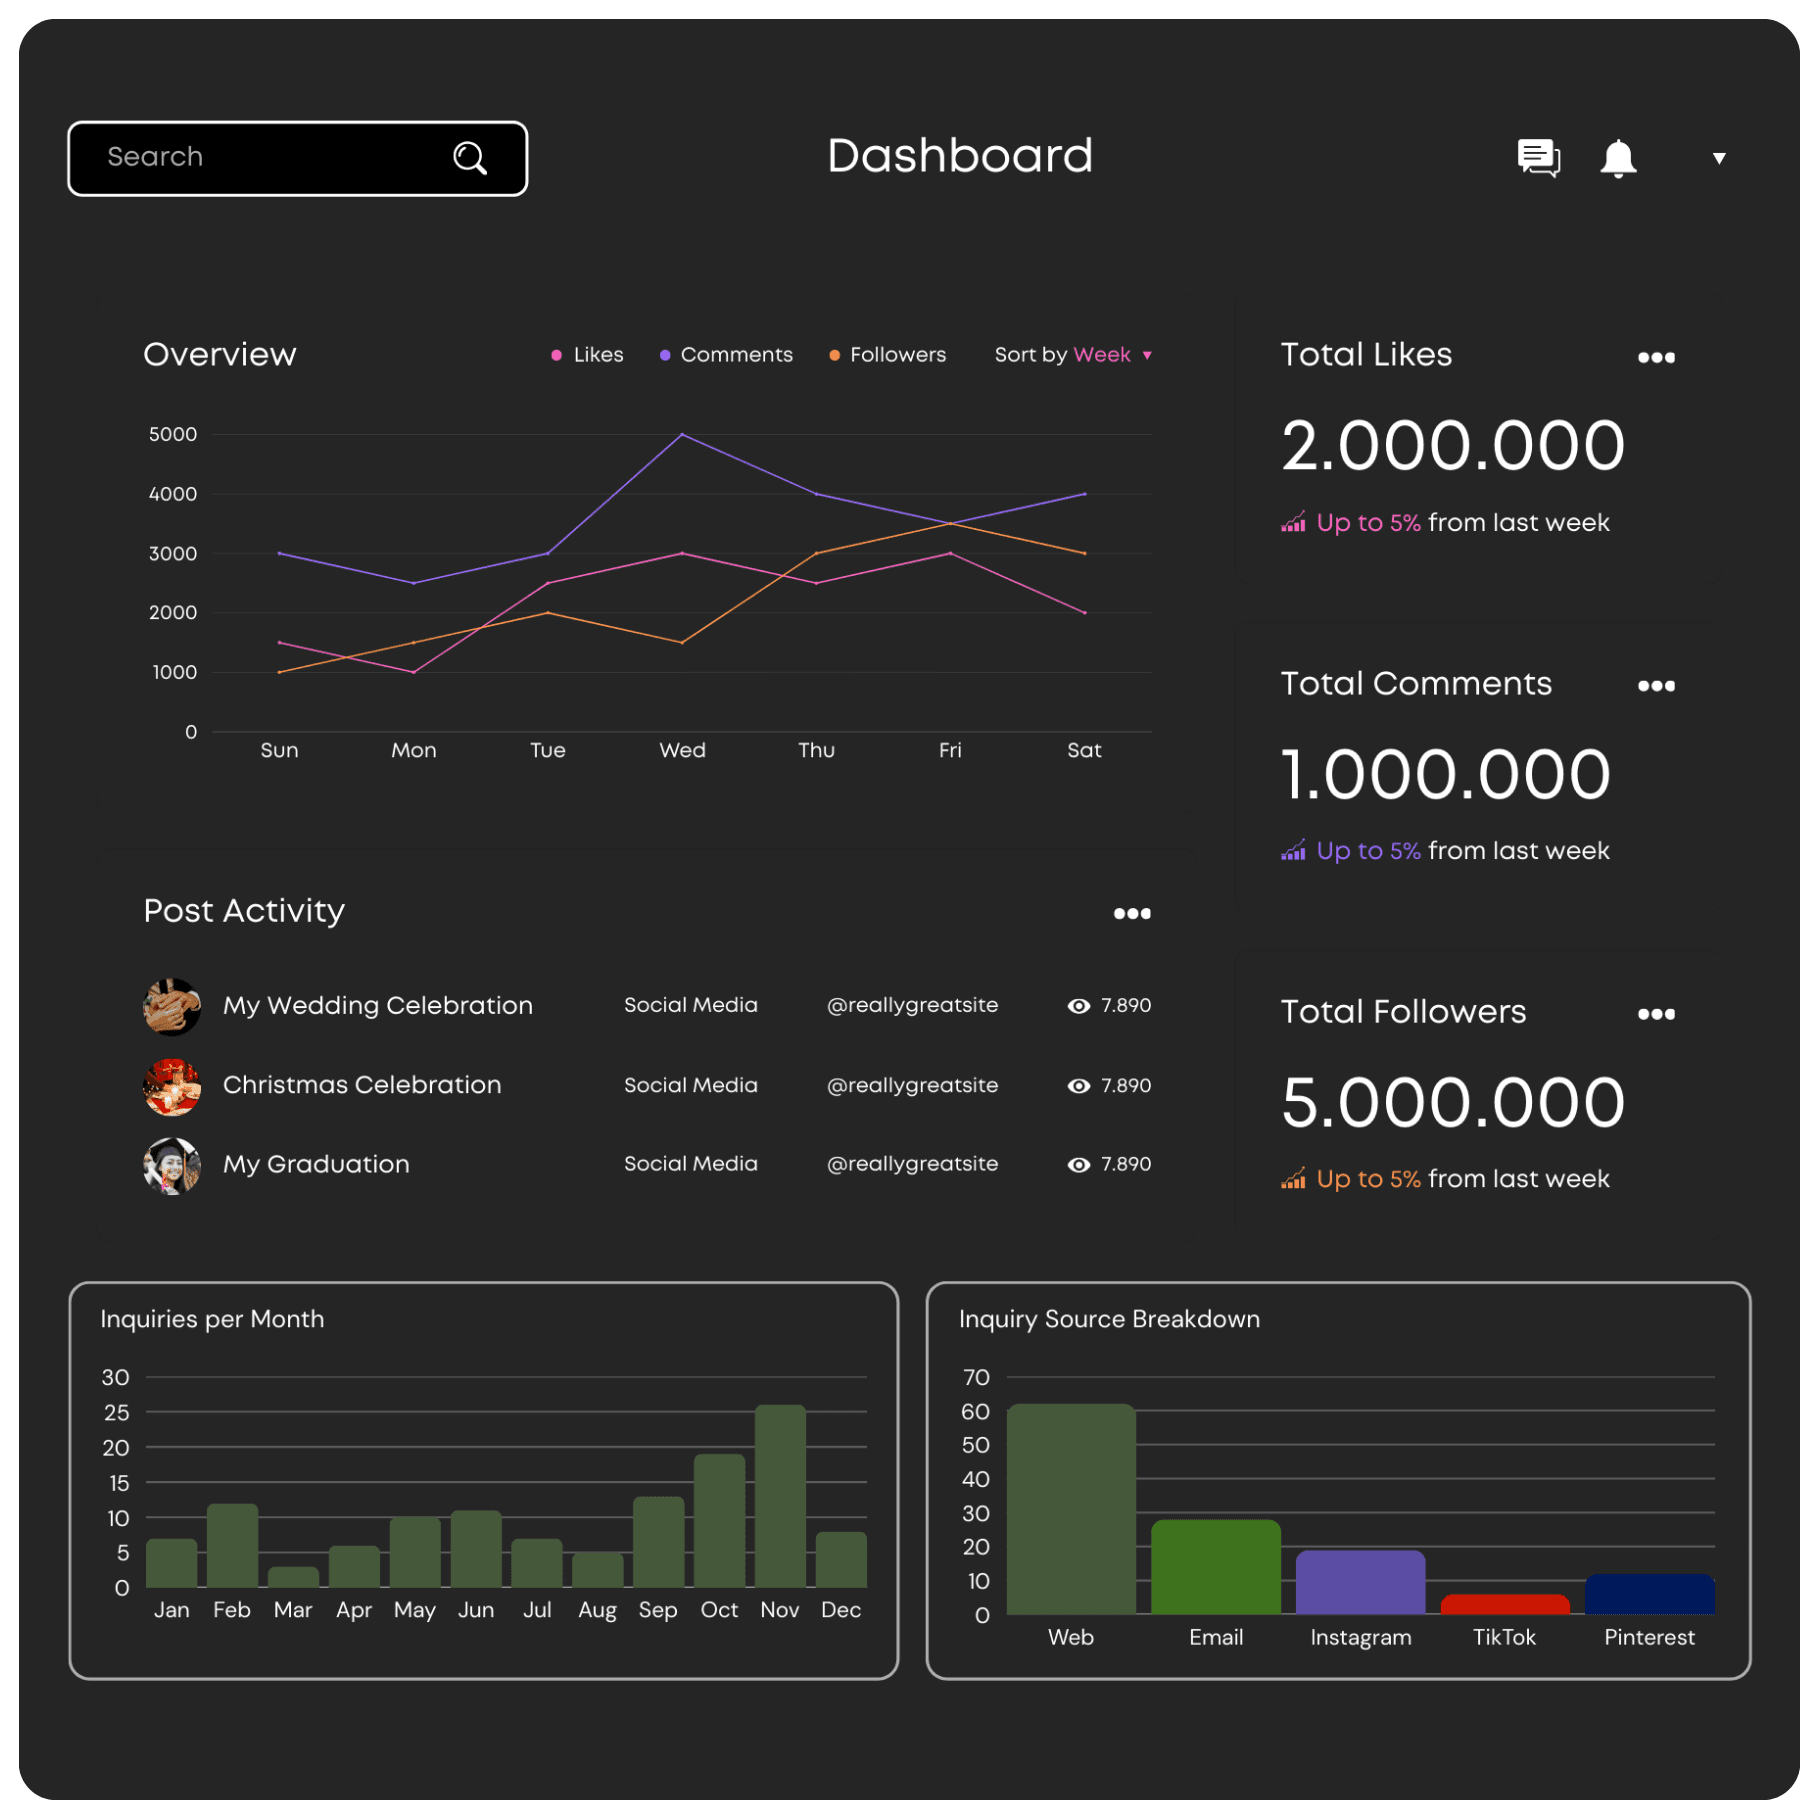The image size is (1819, 1819).
Task: Open Post Activity three-dot menu
Action: (1131, 914)
